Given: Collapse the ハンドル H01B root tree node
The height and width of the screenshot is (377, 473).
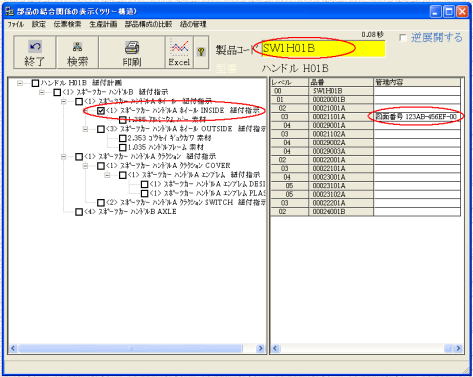Looking at the screenshot, I should [20, 83].
